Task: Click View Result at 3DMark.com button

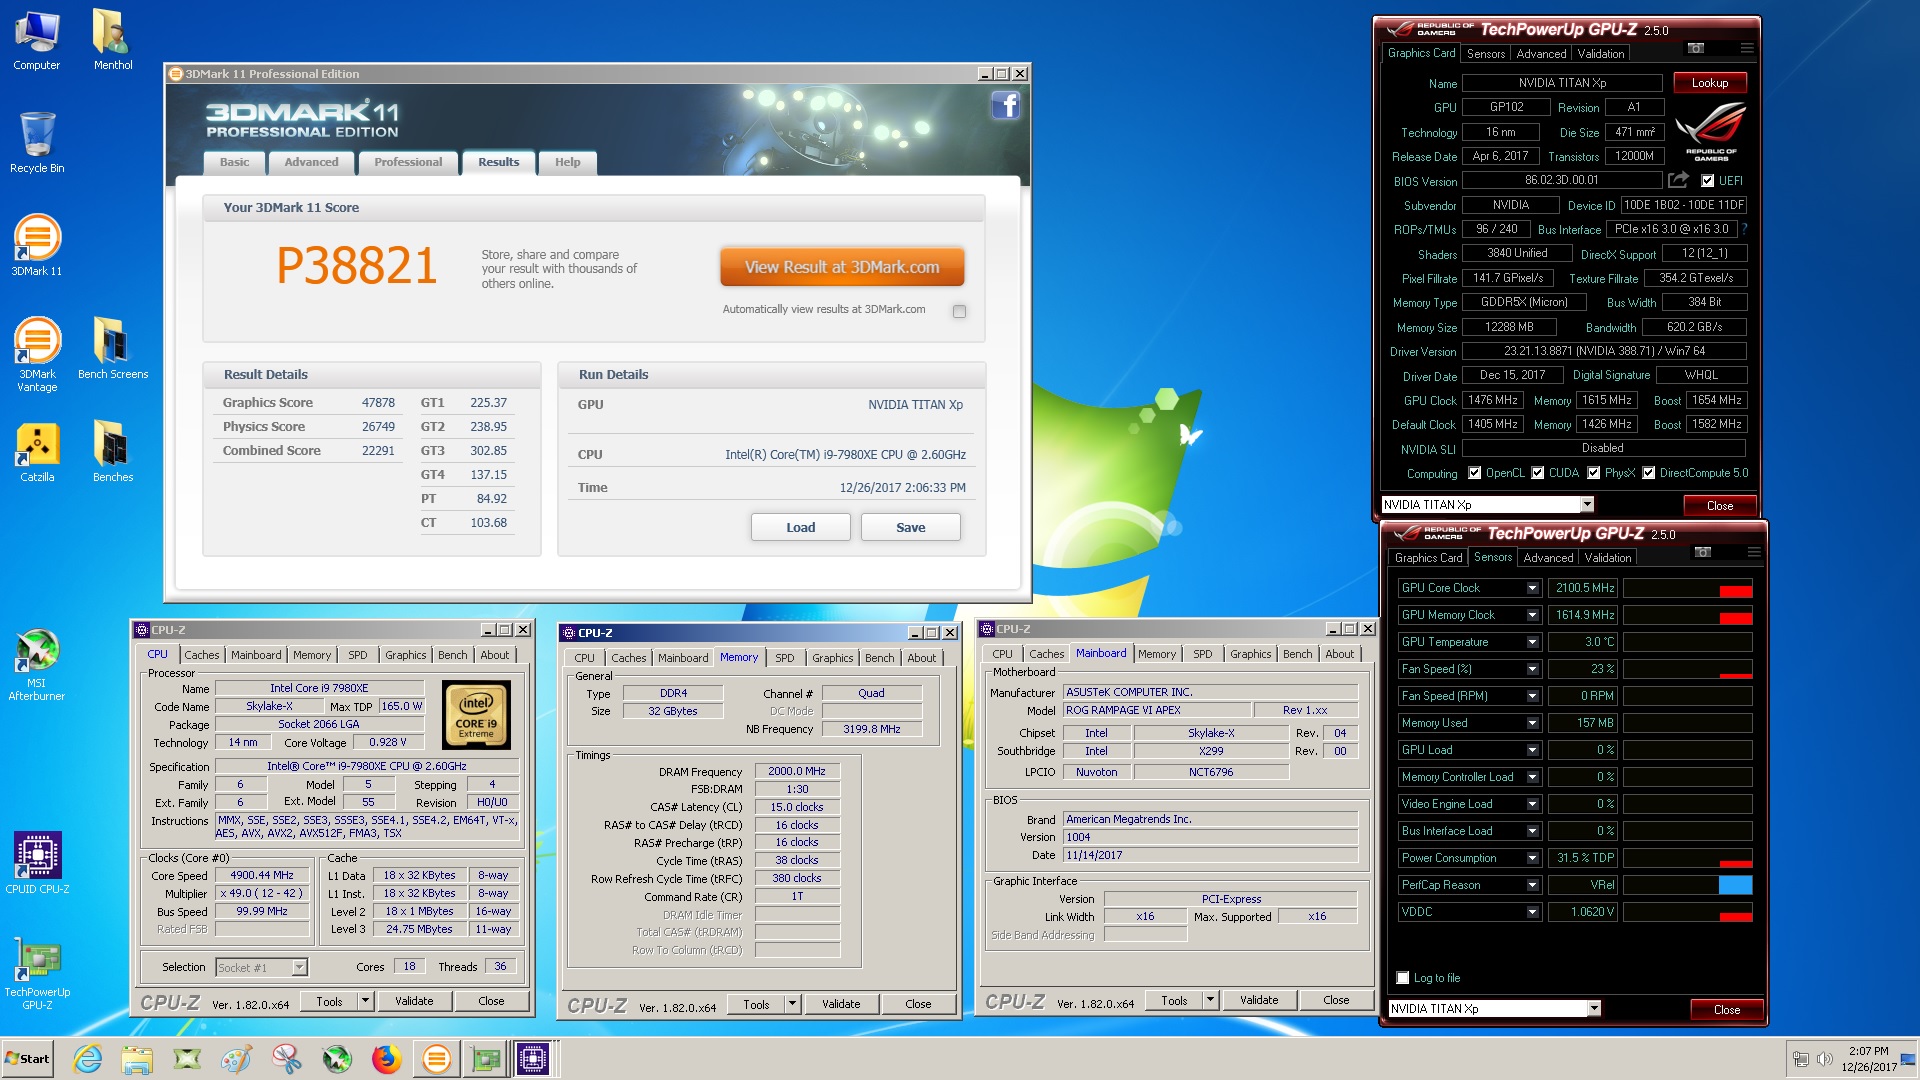Action: 842,267
